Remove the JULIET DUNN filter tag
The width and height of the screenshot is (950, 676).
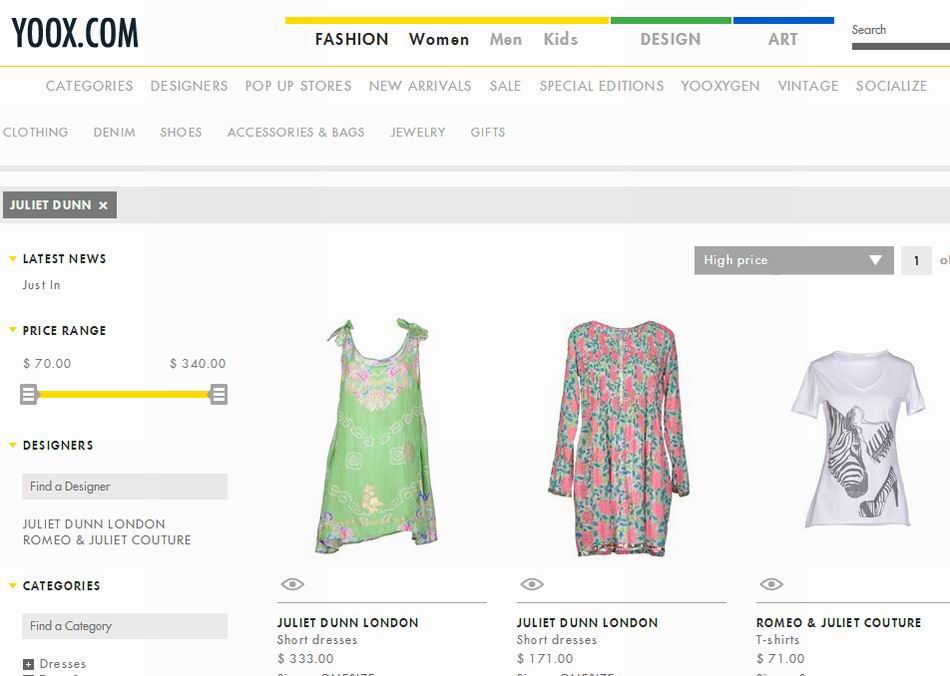(103, 205)
